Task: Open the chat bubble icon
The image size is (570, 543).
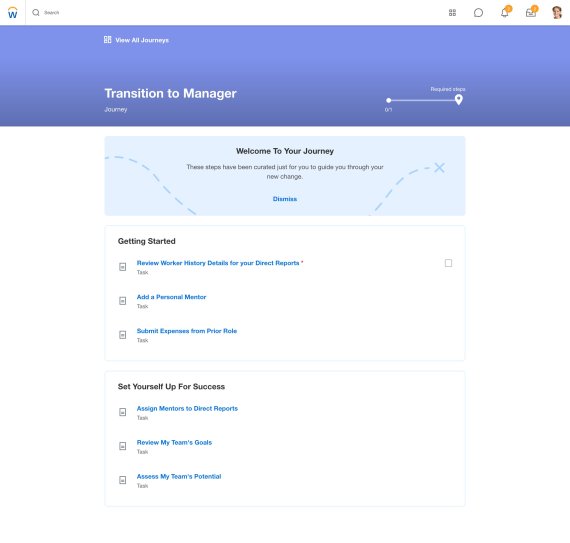Action: pos(478,13)
